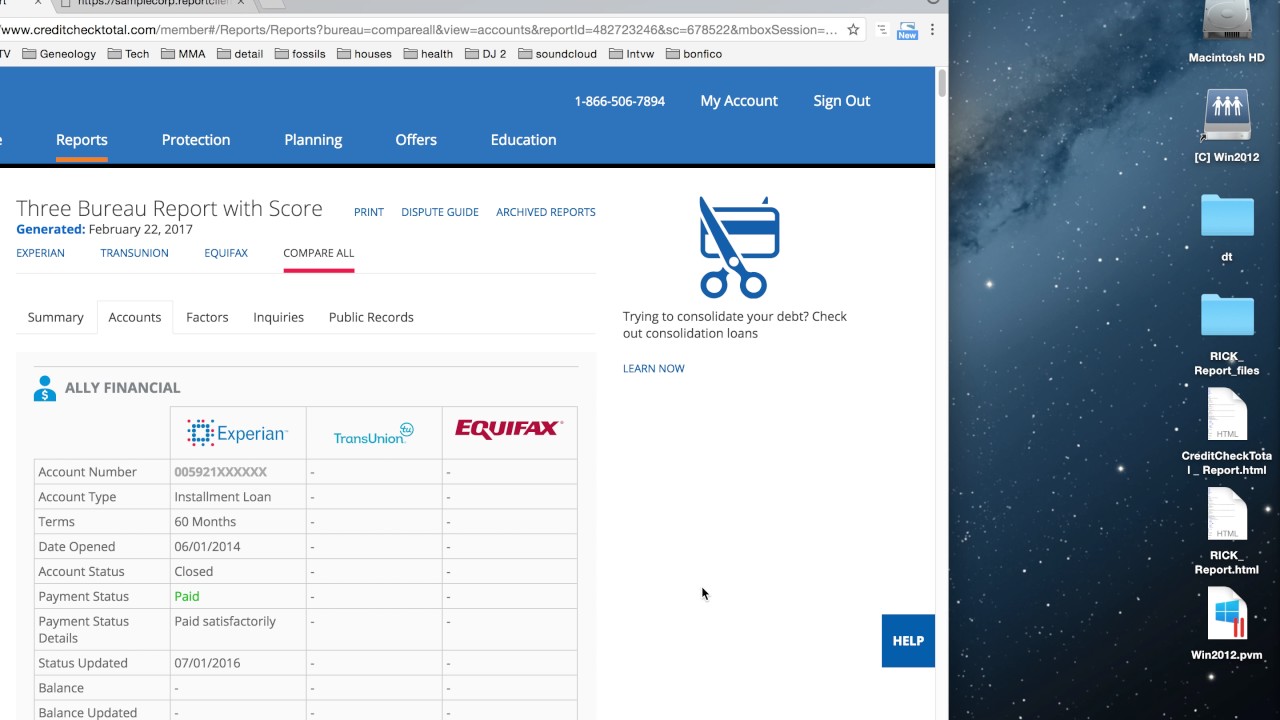This screenshot has height=720, width=1280.
Task: Click the scissors cutting credit card graphic
Action: (x=739, y=247)
